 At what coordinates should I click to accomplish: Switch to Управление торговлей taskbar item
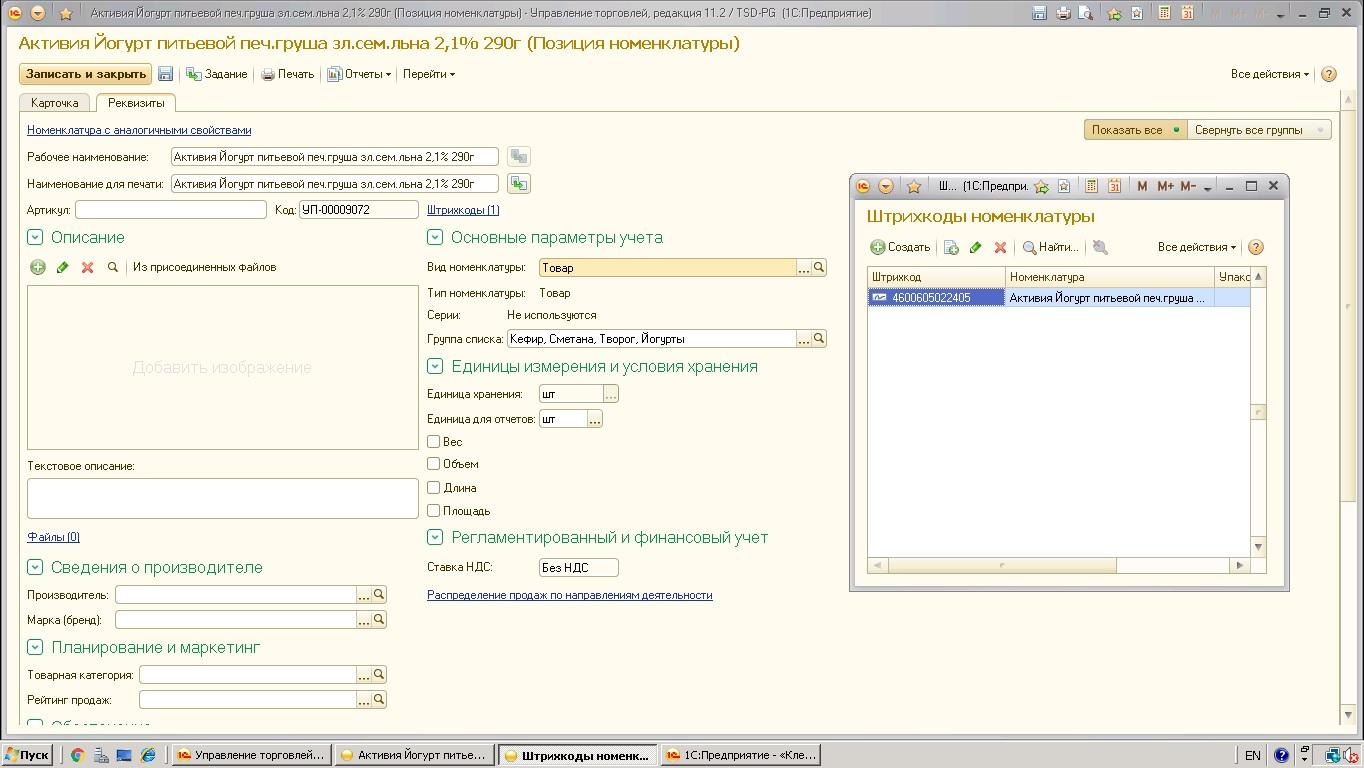pyautogui.click(x=251, y=755)
